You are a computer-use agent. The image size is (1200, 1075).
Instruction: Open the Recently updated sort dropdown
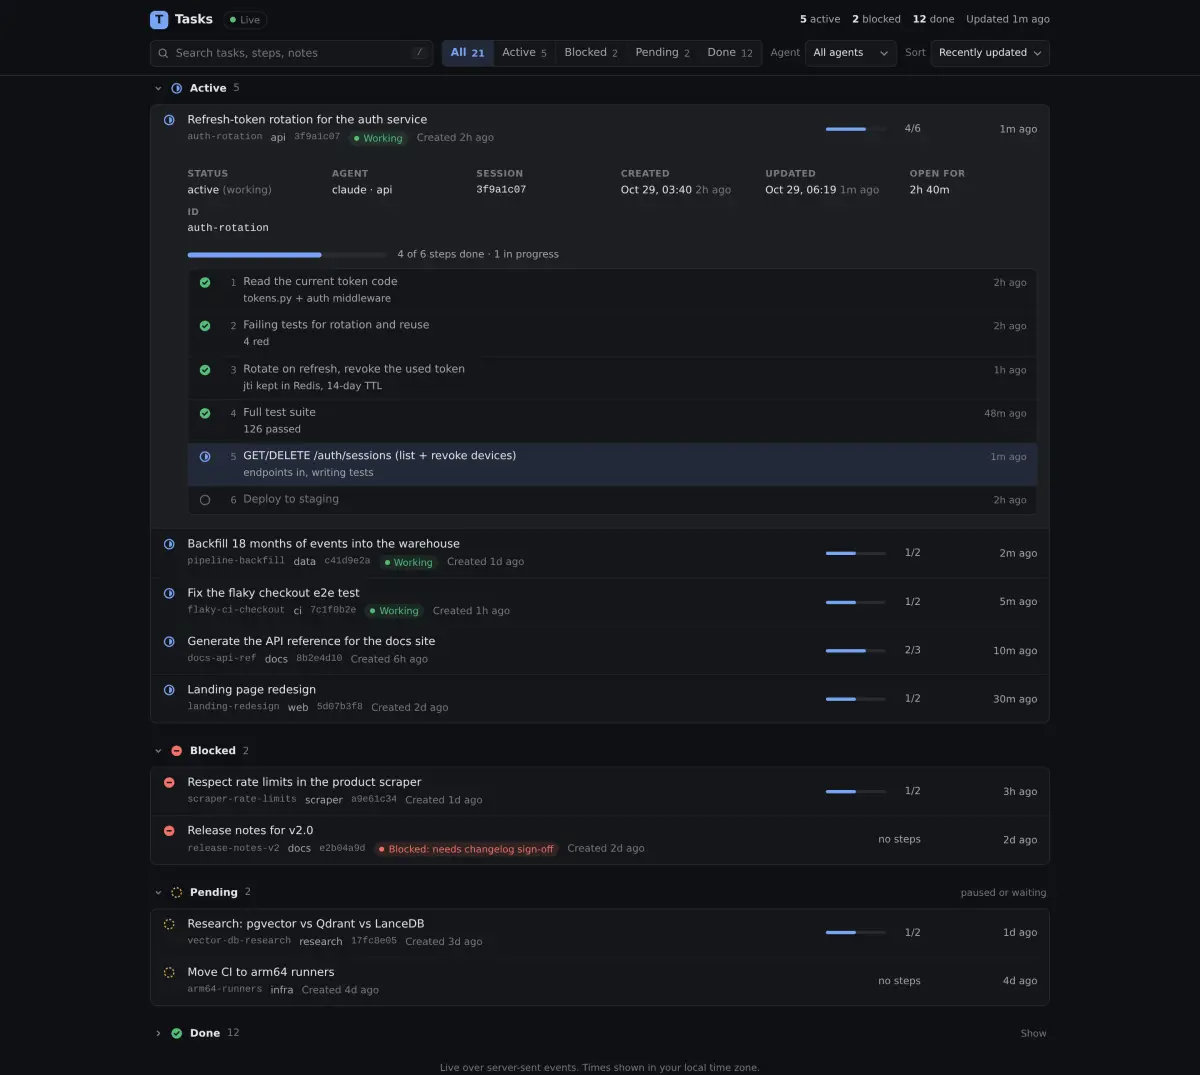pos(990,53)
